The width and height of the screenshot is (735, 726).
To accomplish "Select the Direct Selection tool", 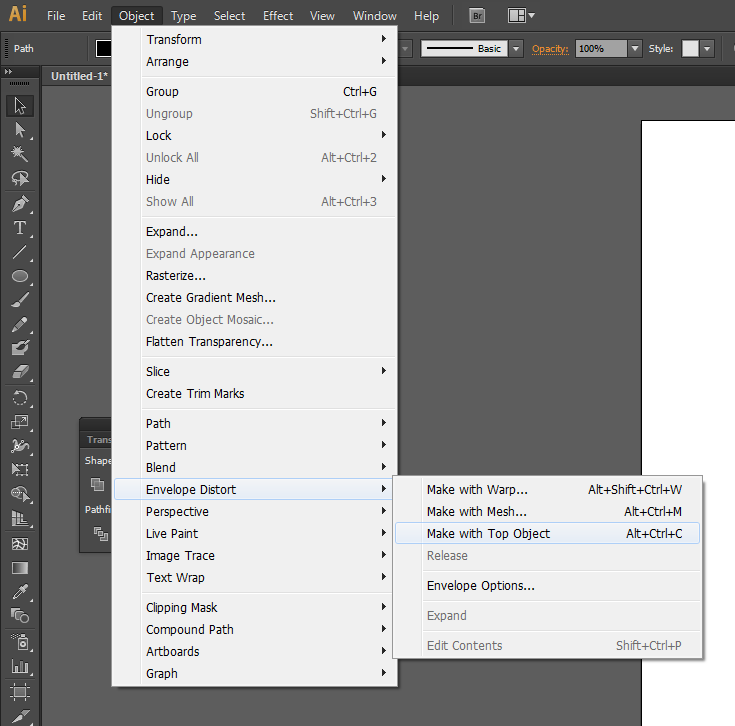I will tap(19, 130).
